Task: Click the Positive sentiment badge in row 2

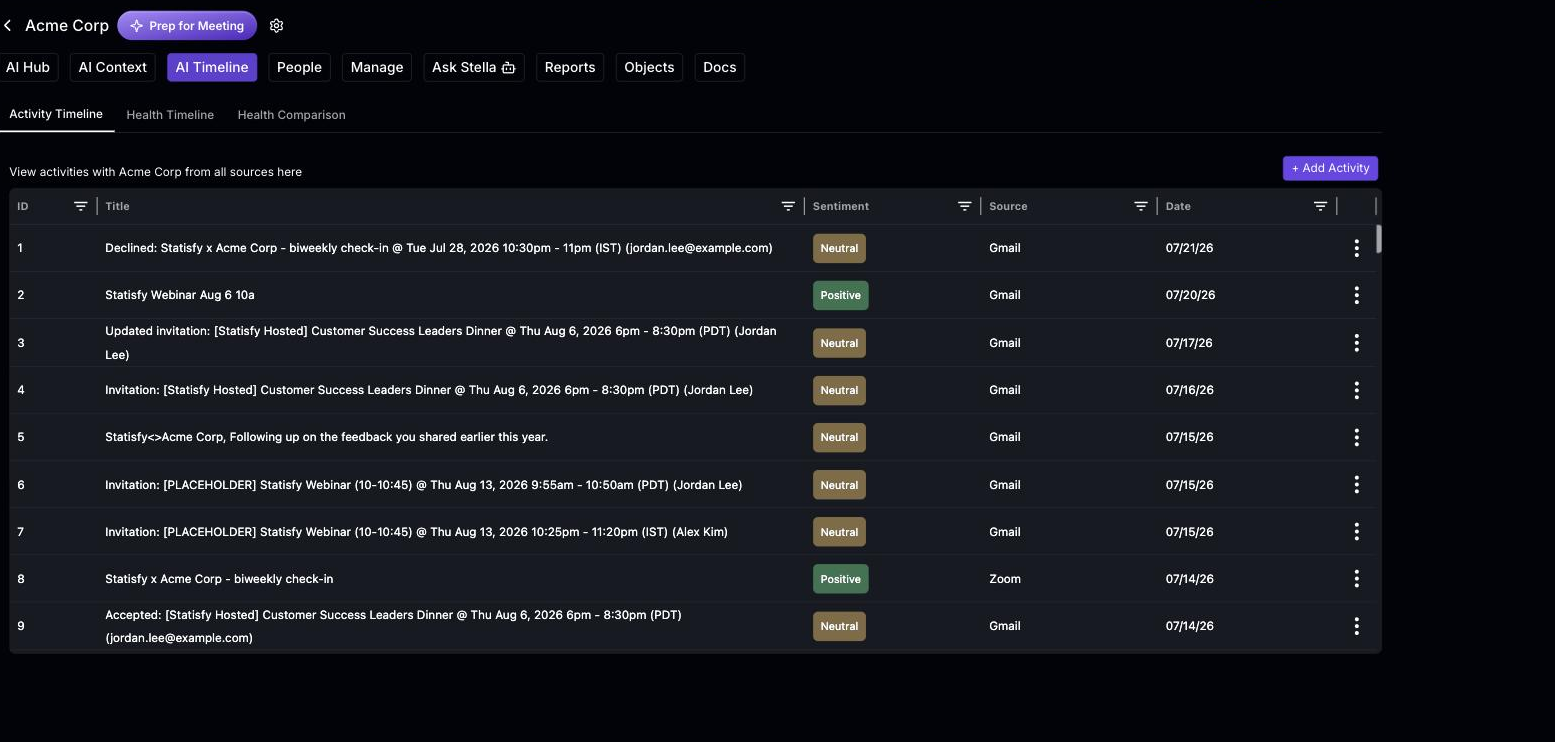Action: (x=841, y=295)
